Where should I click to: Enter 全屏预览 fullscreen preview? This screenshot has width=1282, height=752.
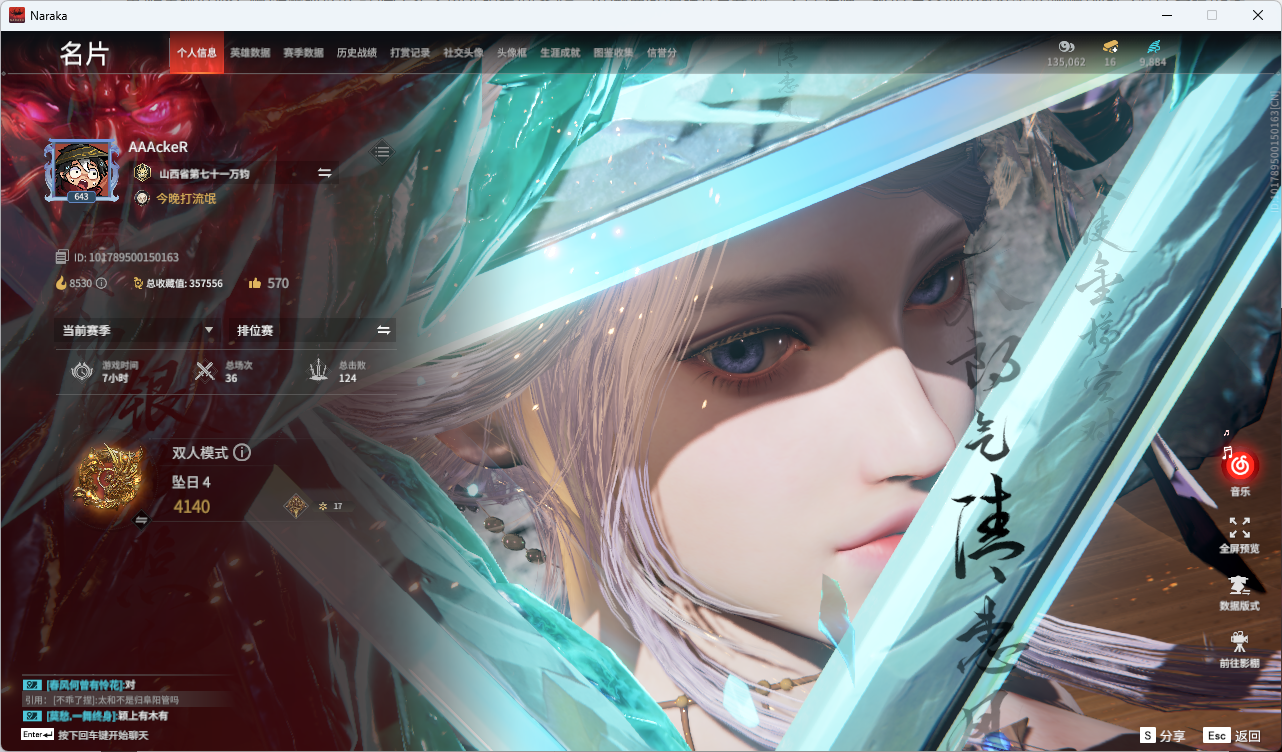1240,535
